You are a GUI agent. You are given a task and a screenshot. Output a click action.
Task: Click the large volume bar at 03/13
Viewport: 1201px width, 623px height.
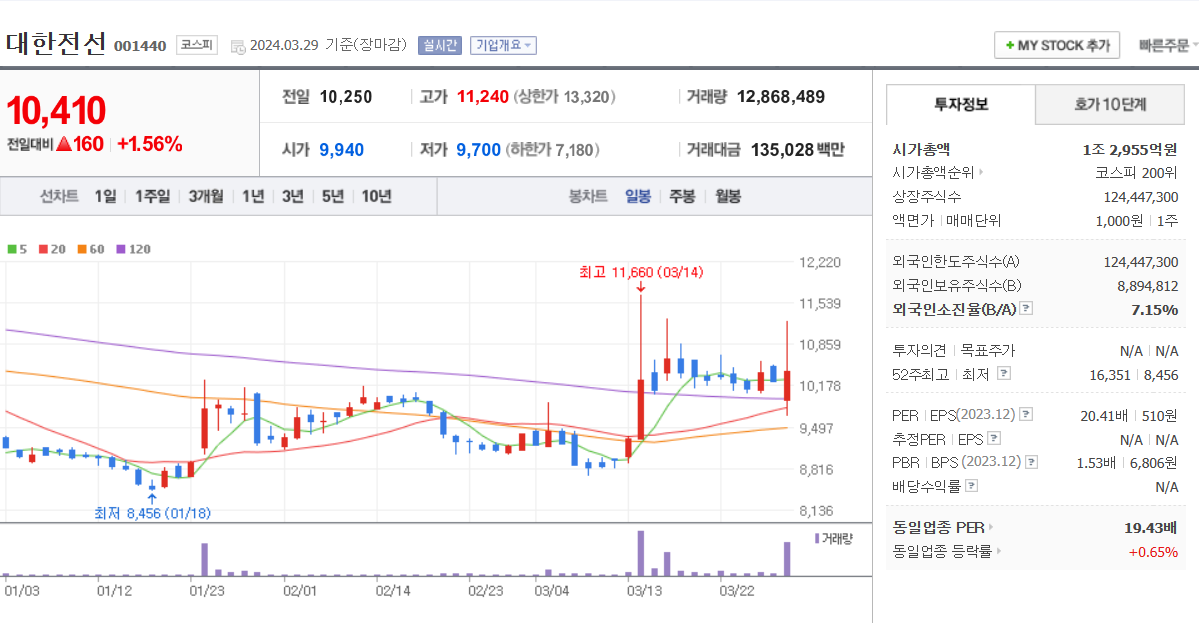640,553
